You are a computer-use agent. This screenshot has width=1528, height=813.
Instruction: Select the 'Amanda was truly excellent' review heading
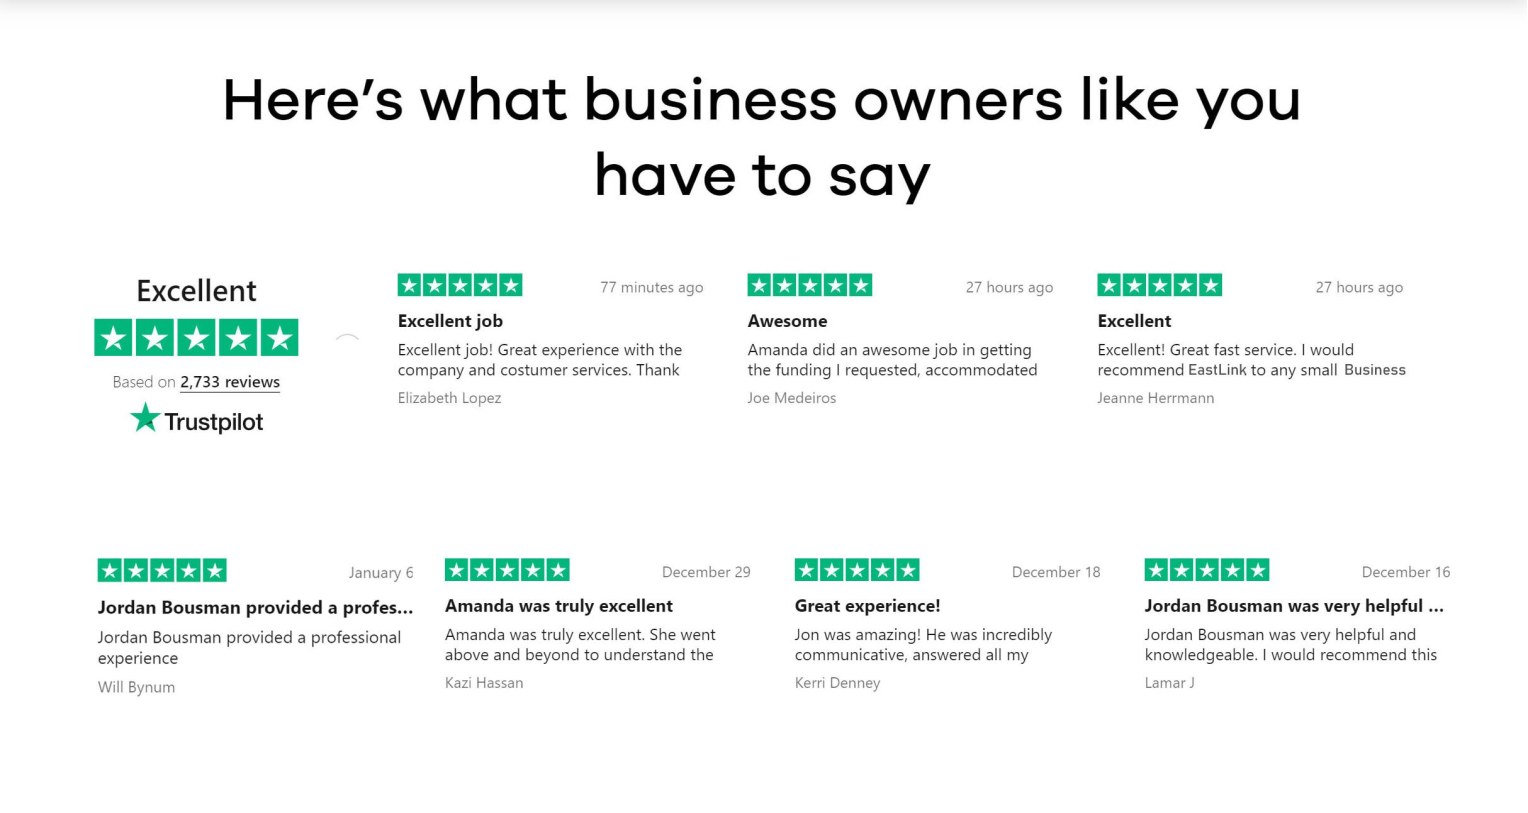pyautogui.click(x=558, y=606)
